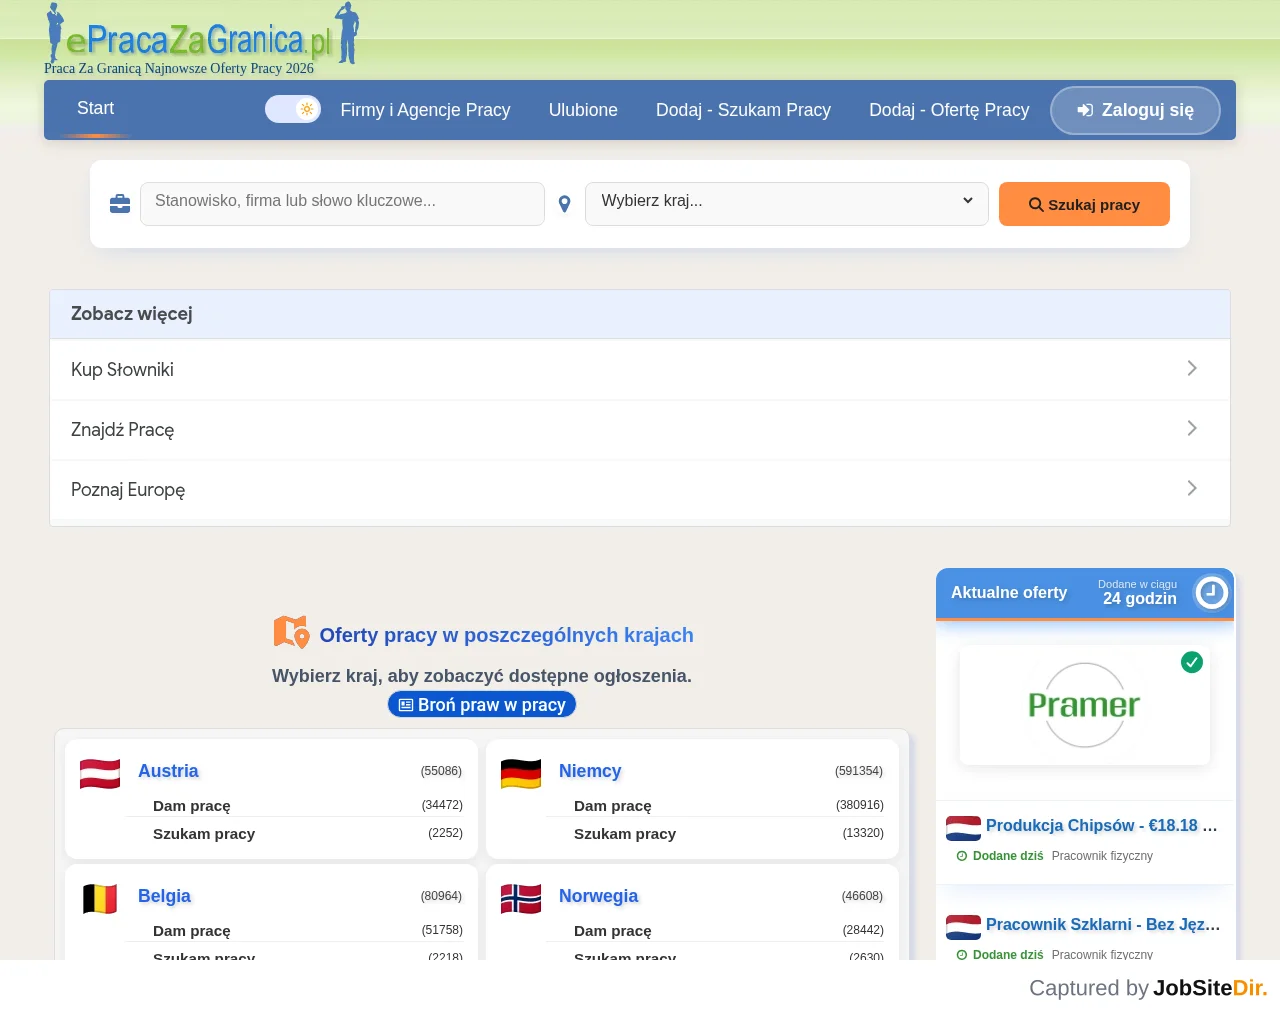Focus the keyword search input field
The width and height of the screenshot is (1280, 1018).
342,204
